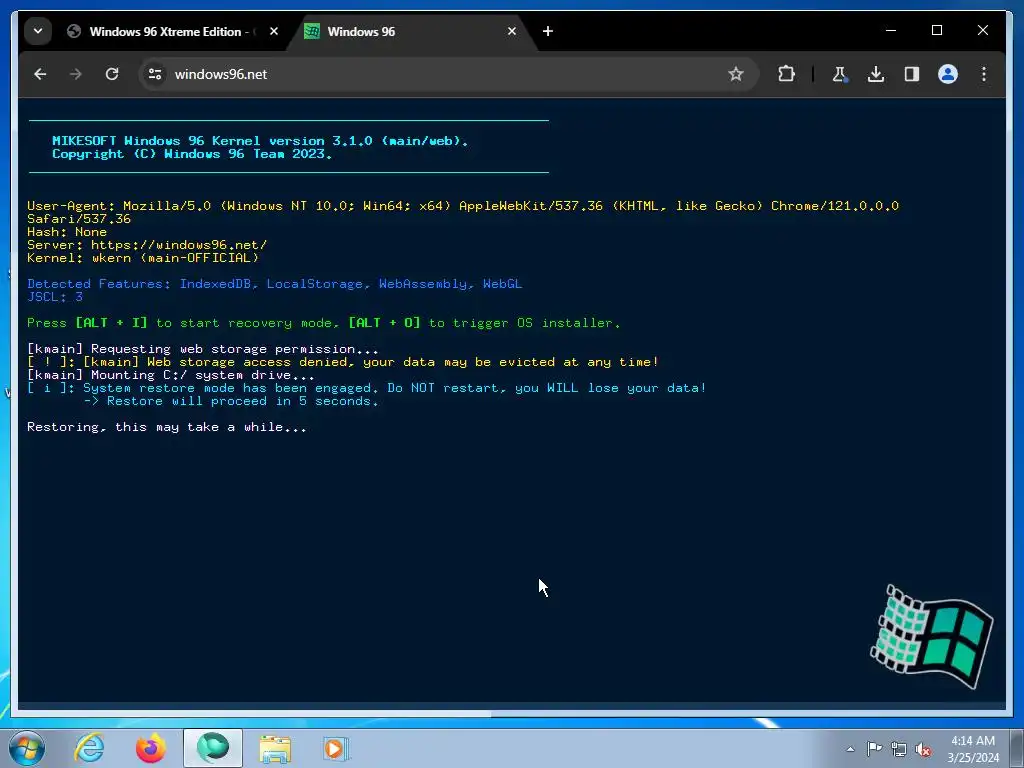Go back to the previous page
Screen dimensions: 1024x768
click(40, 74)
